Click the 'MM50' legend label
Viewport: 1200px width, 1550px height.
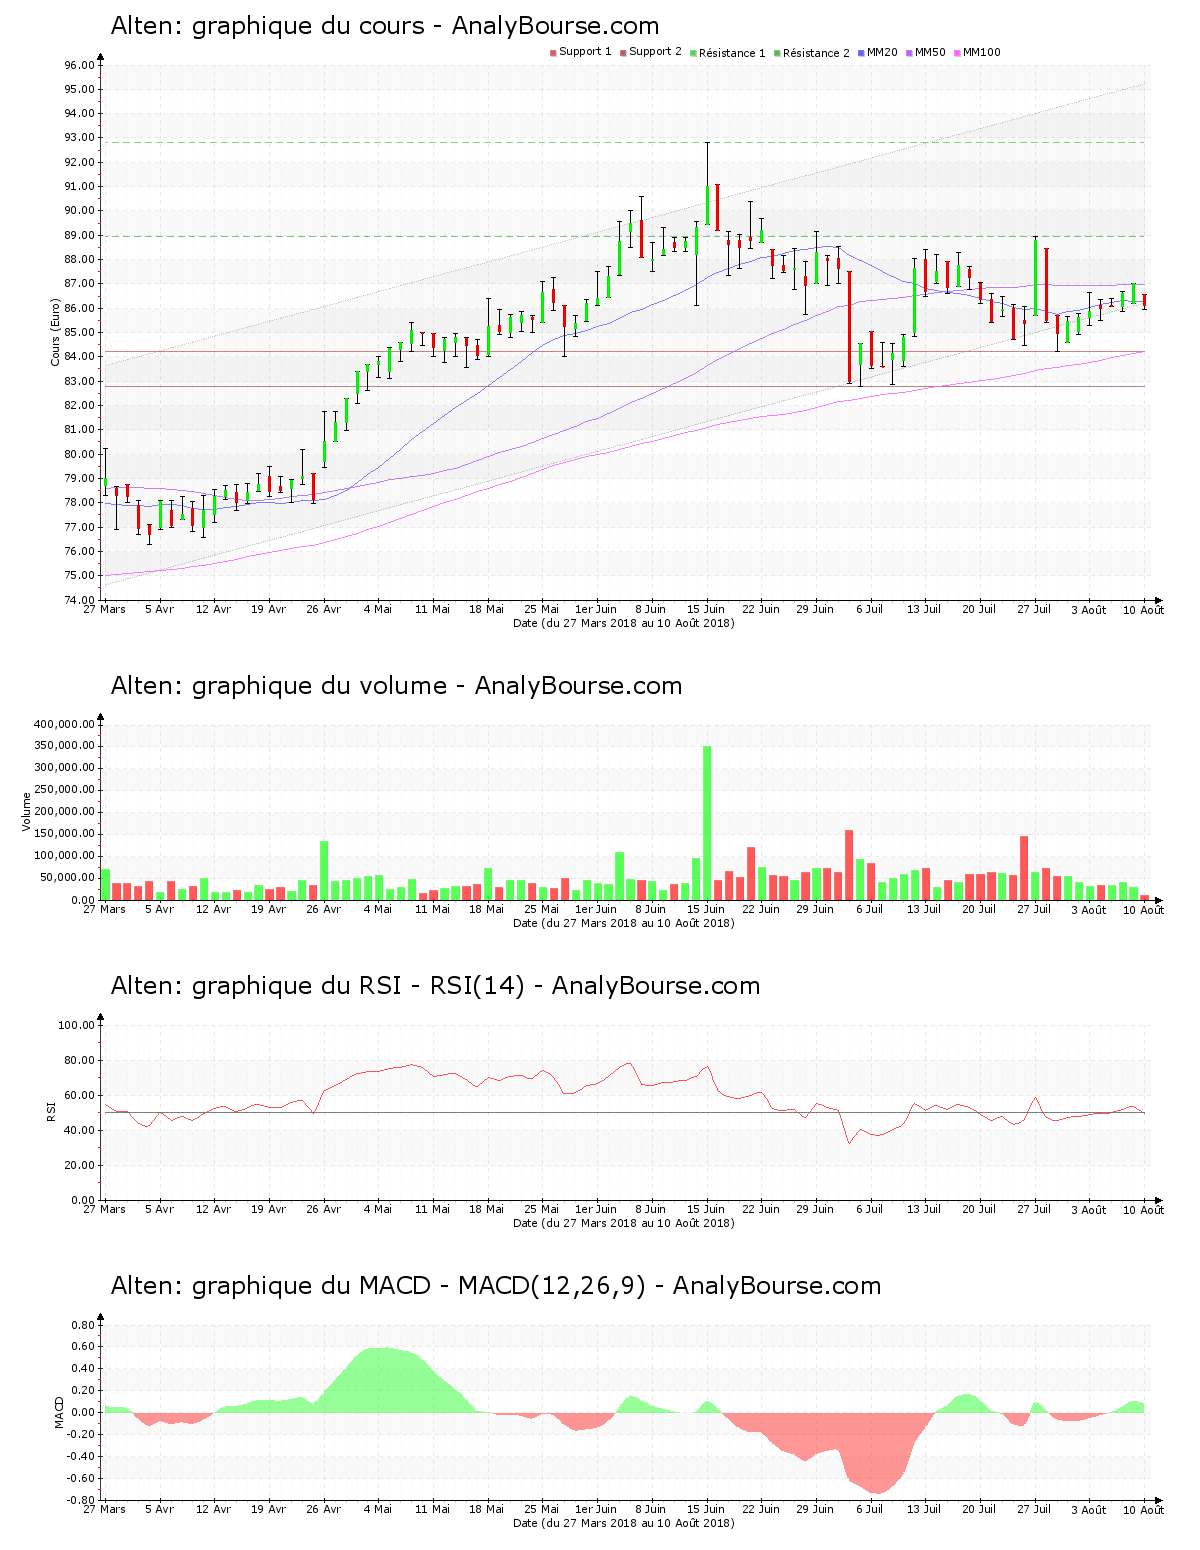(x=930, y=52)
